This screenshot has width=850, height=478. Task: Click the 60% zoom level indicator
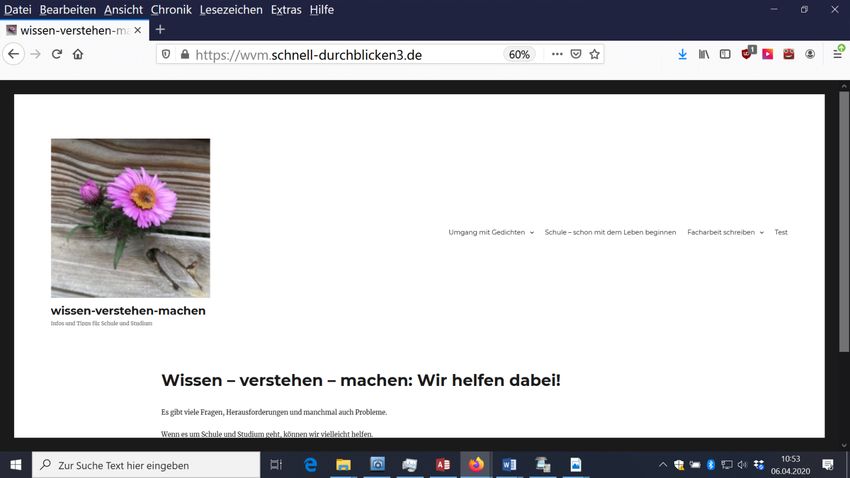pos(519,54)
